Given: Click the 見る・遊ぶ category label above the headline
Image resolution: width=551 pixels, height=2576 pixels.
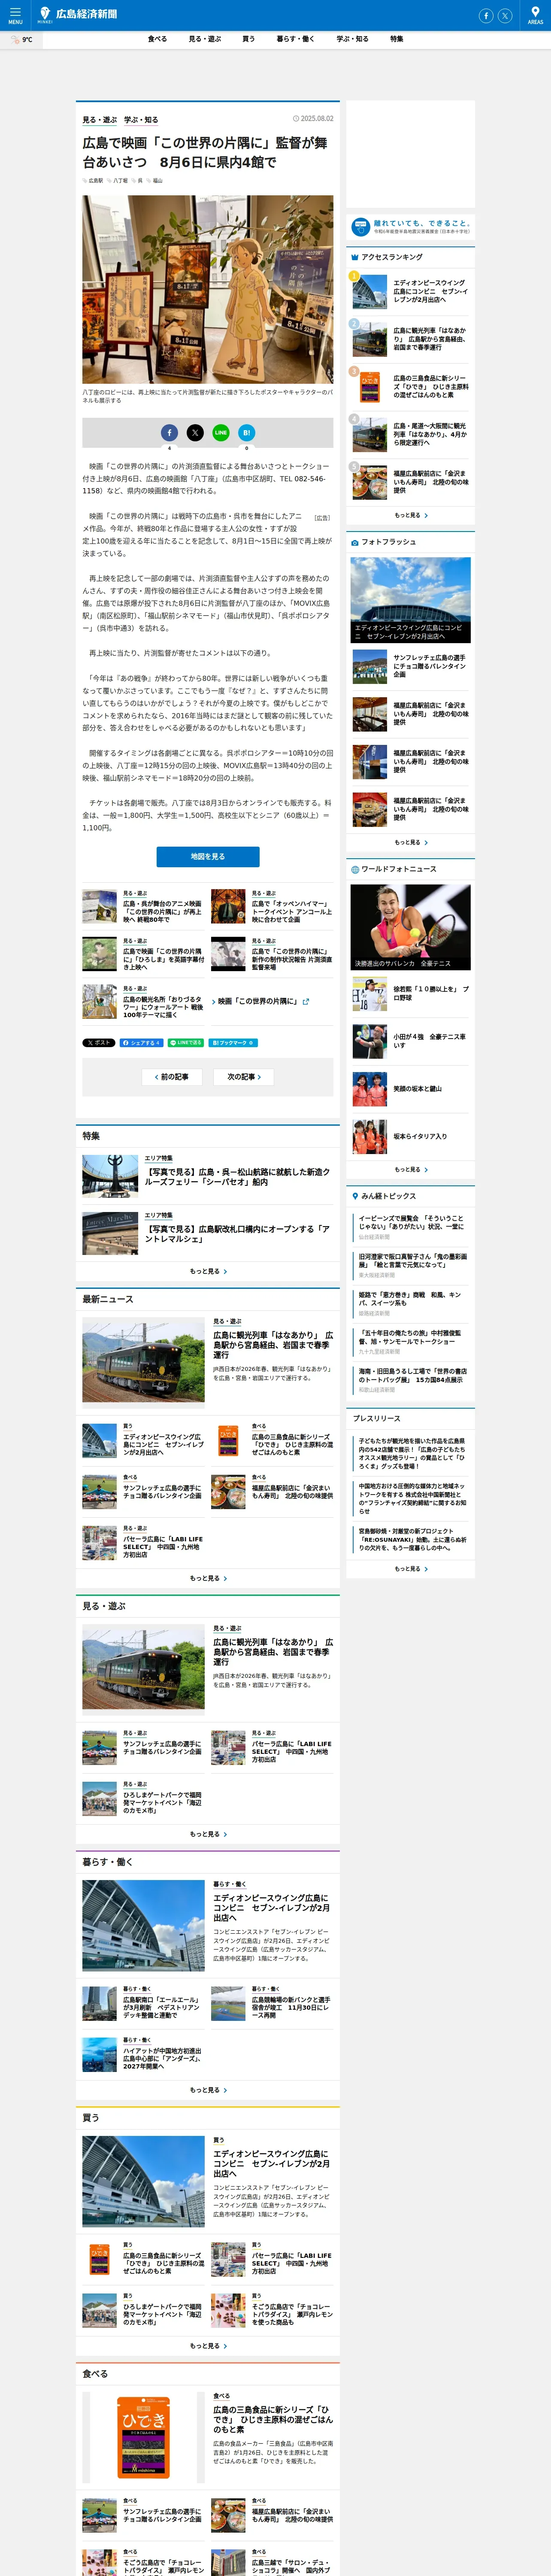Looking at the screenshot, I should 100,120.
